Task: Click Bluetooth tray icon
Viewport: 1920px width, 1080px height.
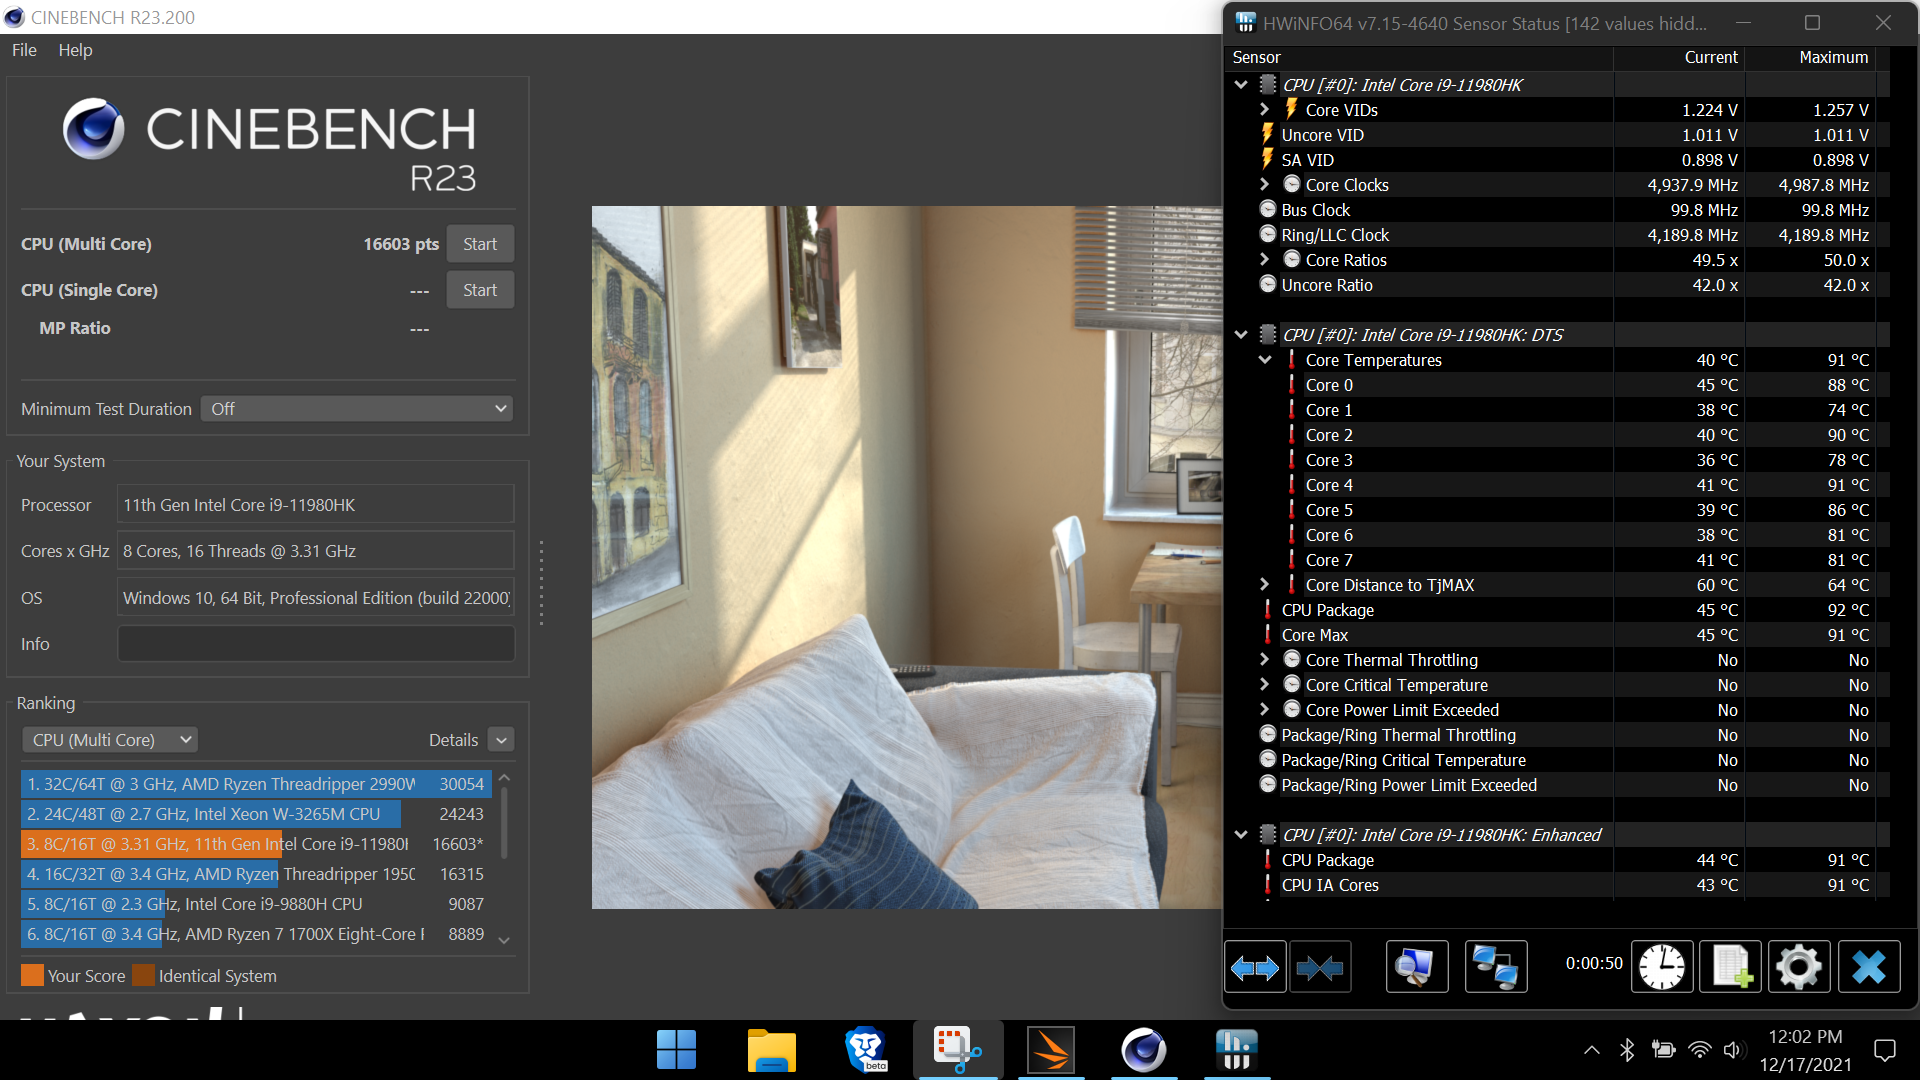Action: coord(1627,1050)
